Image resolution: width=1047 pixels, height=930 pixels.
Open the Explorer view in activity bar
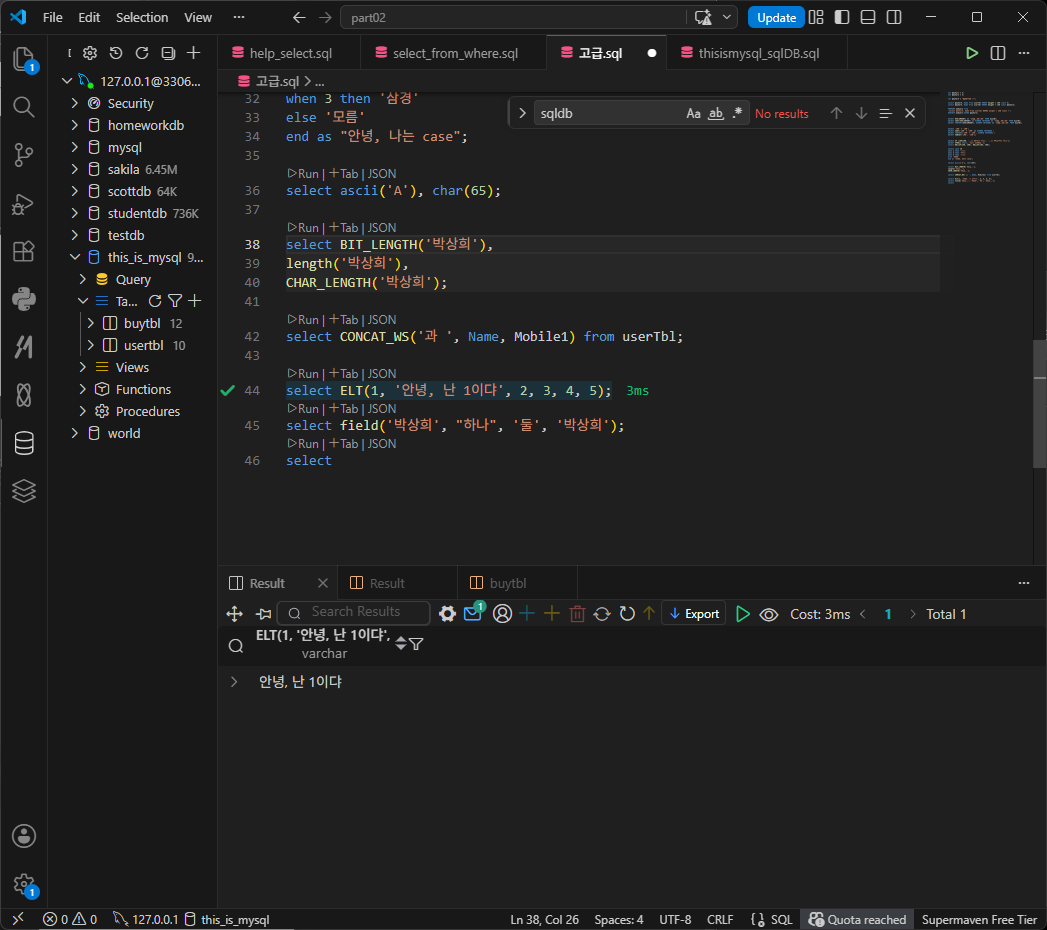(24, 59)
